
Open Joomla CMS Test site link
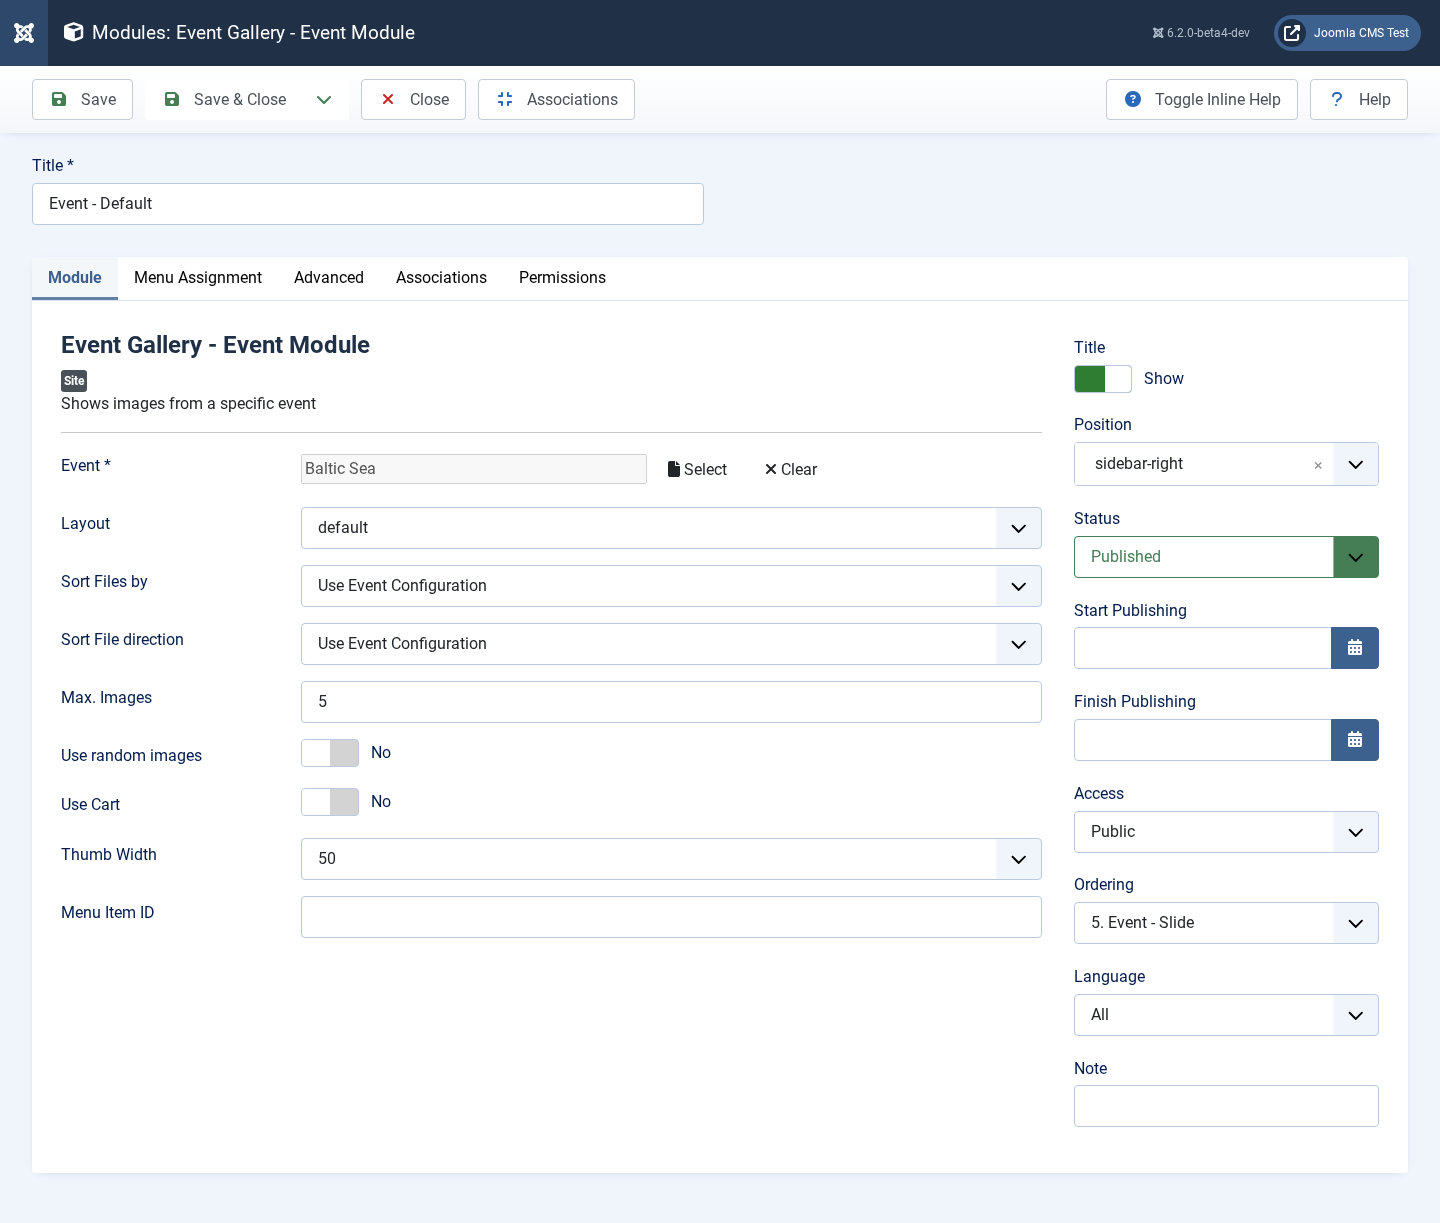1347,33
